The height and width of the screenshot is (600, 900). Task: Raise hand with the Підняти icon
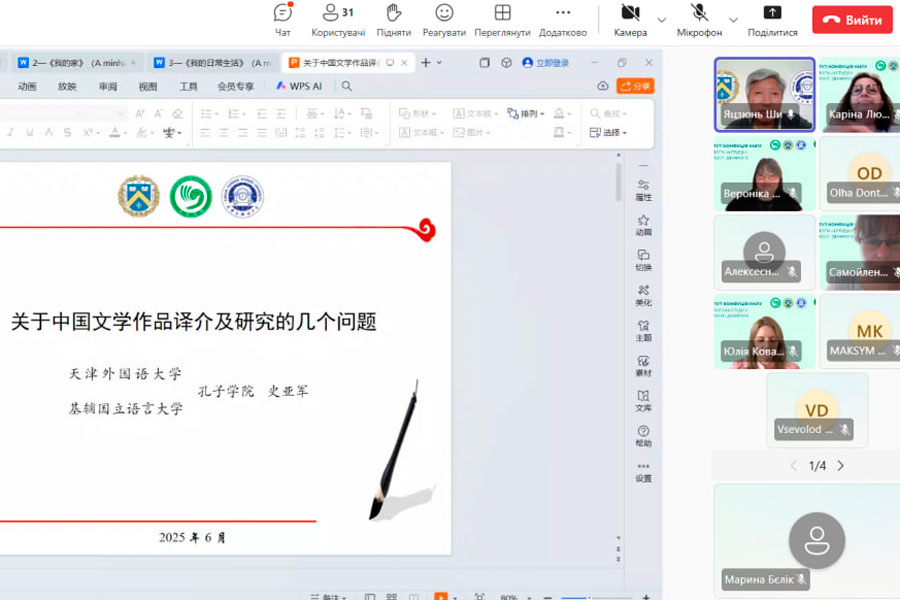(x=394, y=18)
